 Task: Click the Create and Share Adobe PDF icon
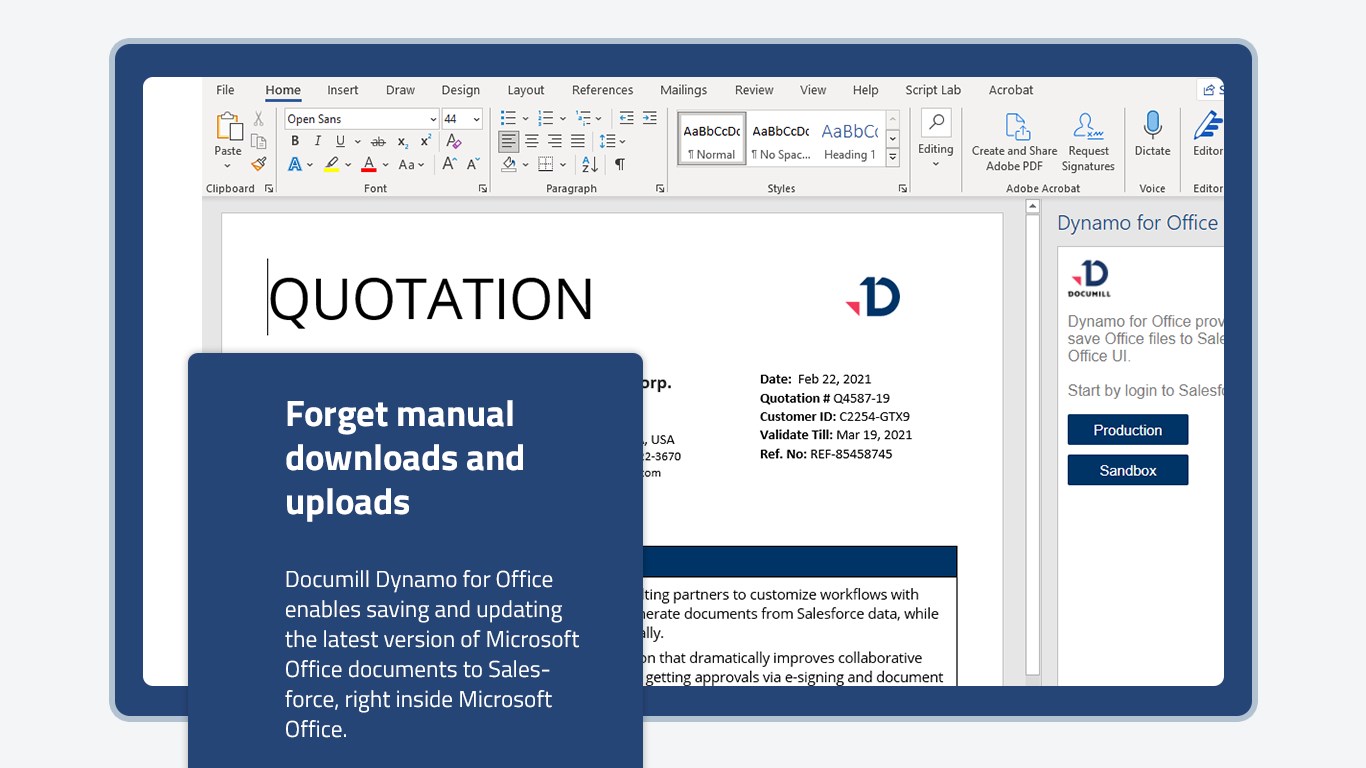(x=1017, y=127)
